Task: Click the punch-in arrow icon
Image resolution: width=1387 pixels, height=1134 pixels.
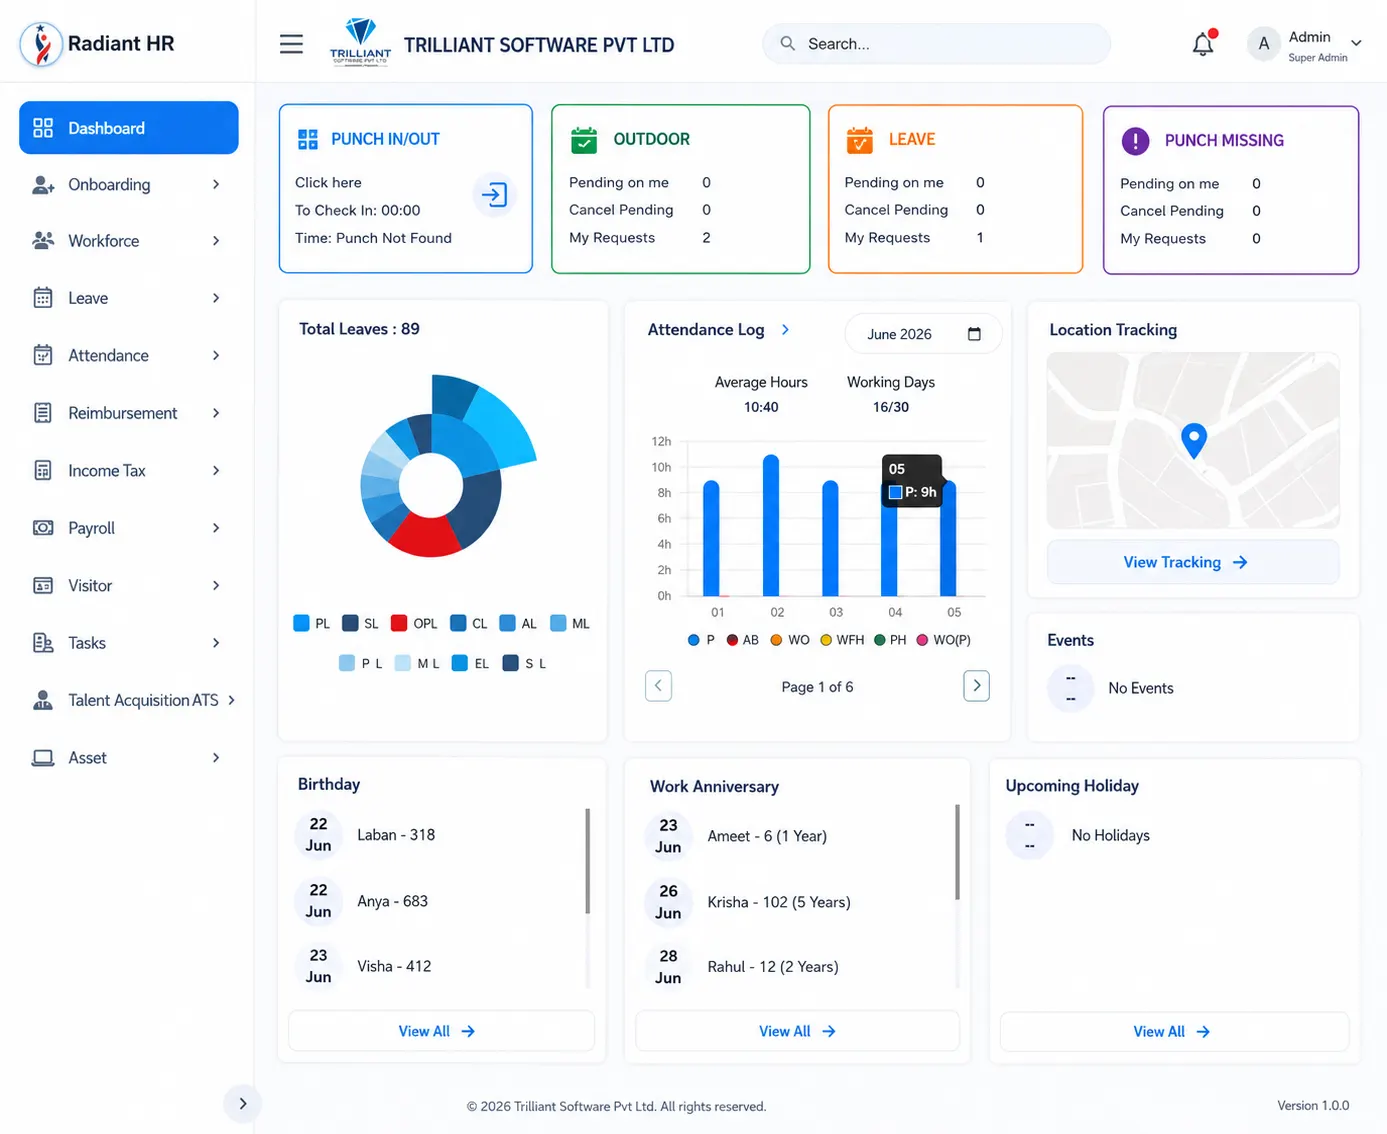Action: click(494, 194)
